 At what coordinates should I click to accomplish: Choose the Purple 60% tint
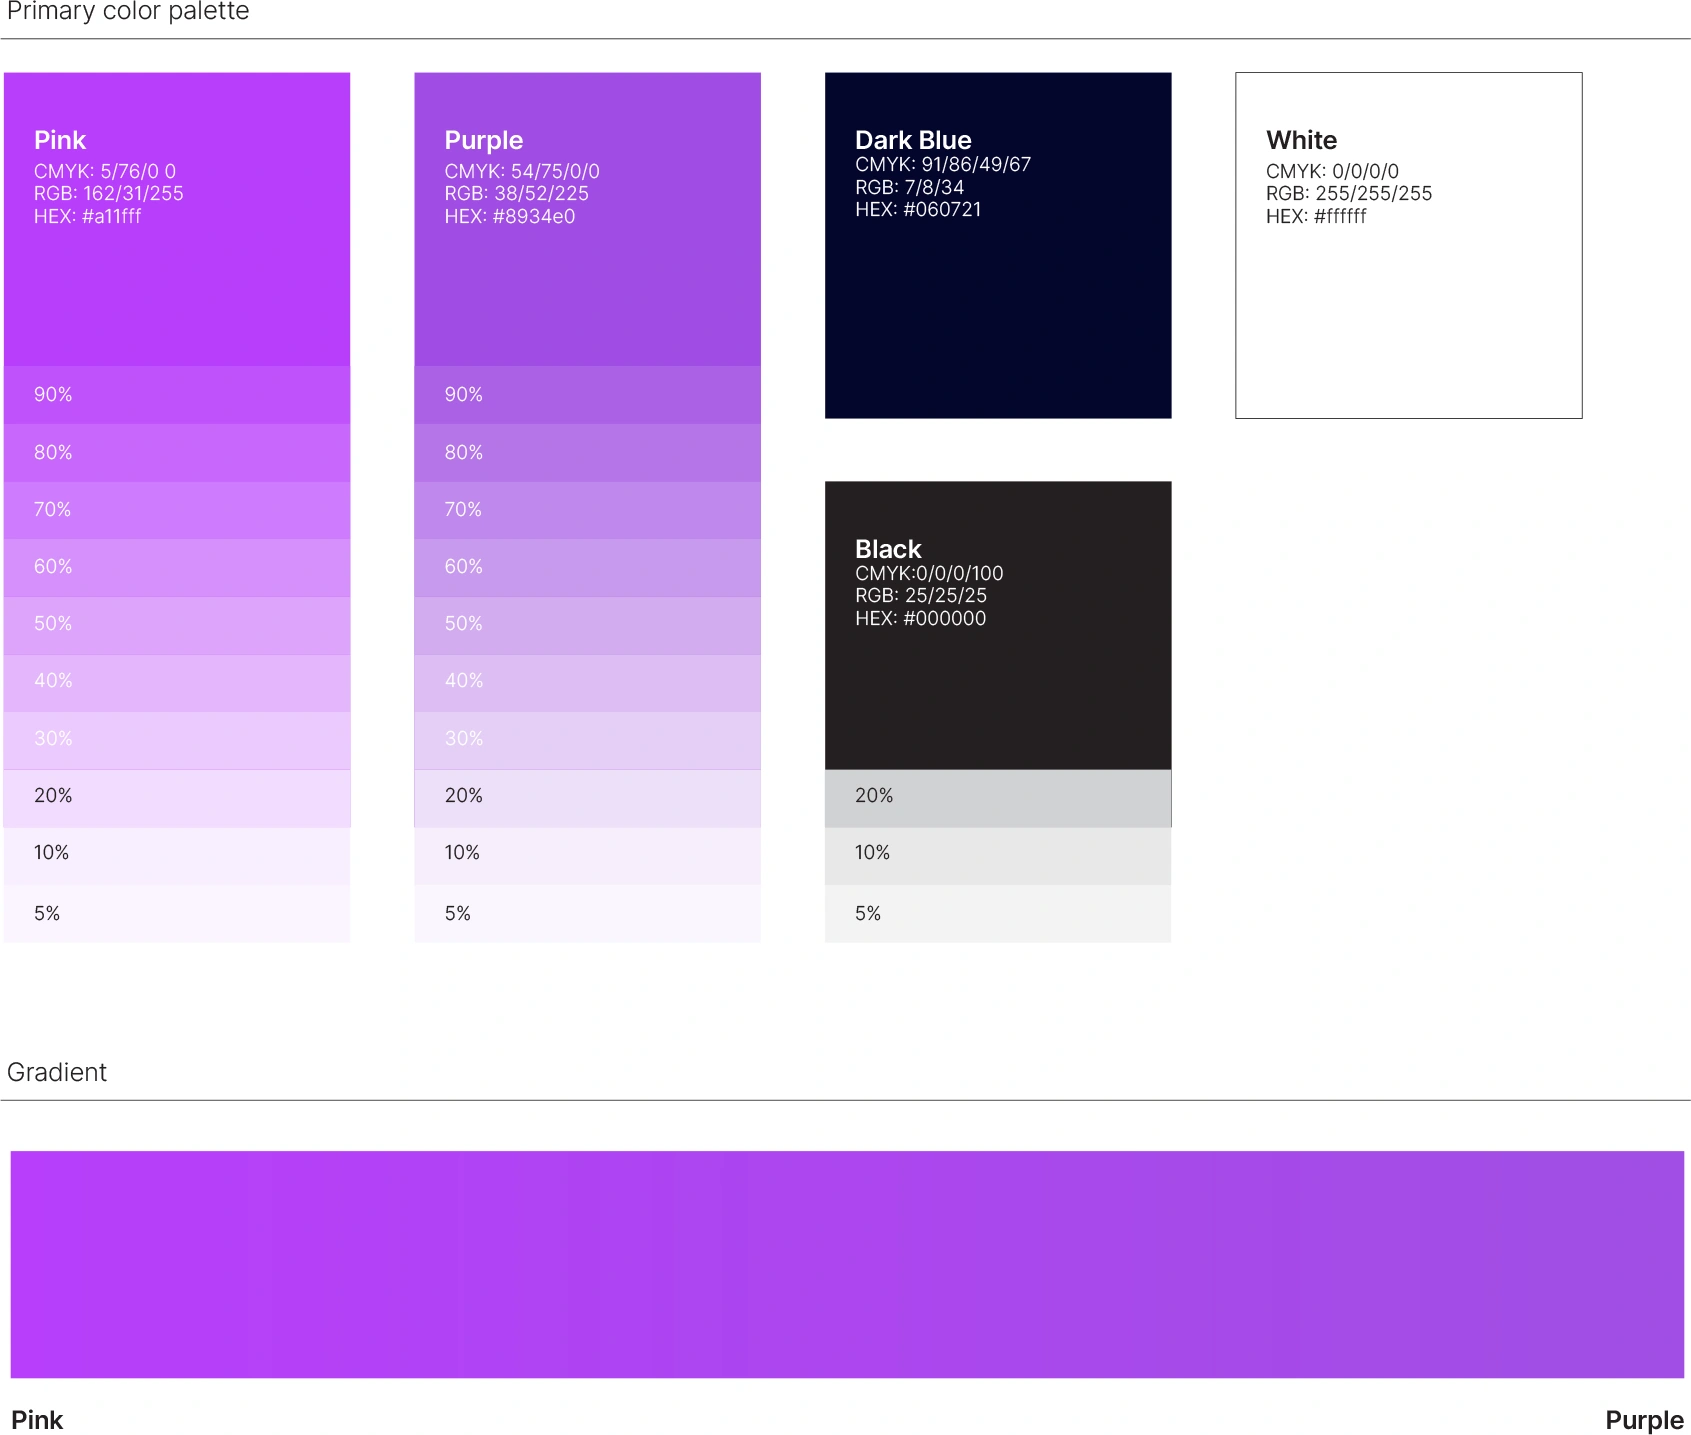587,568
